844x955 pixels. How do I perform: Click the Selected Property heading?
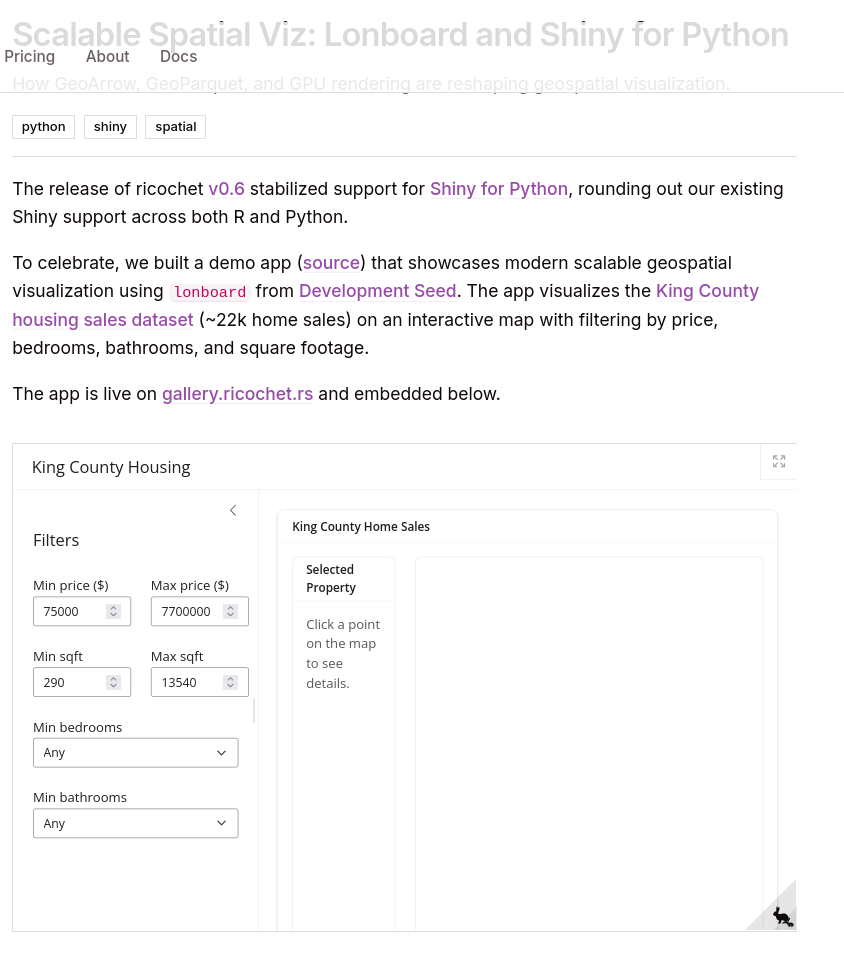click(331, 579)
